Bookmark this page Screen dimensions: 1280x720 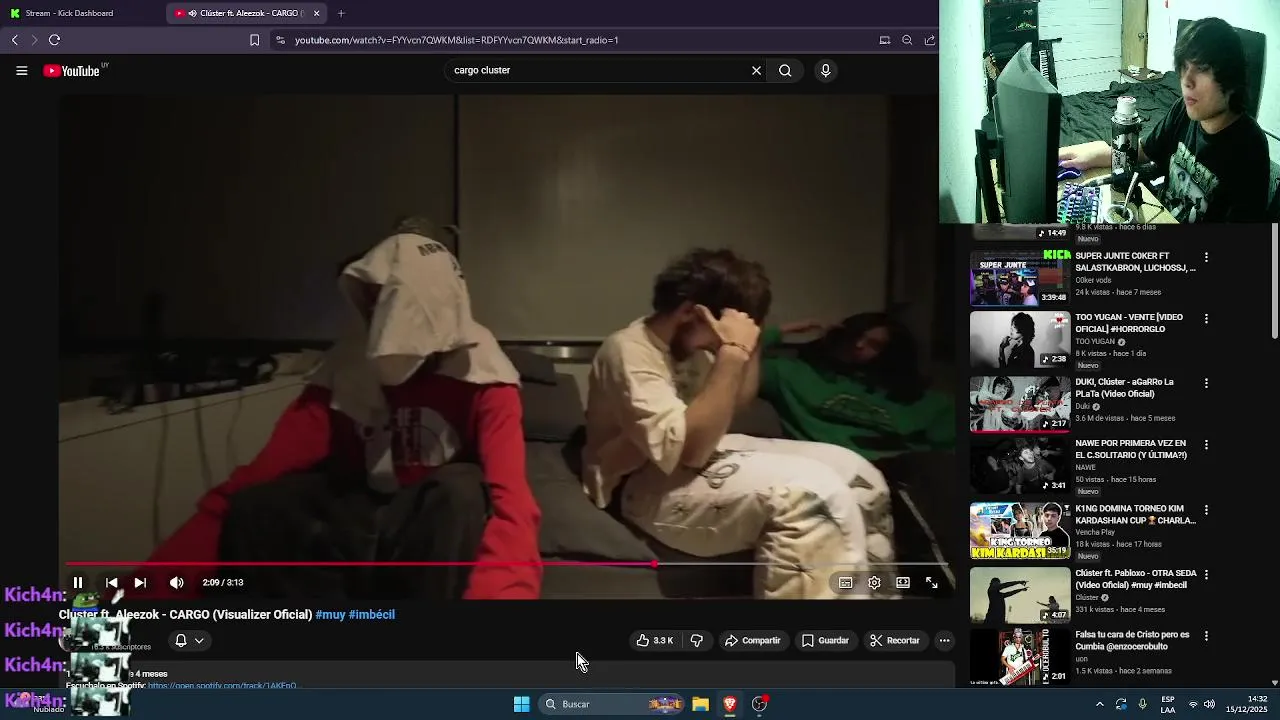[x=254, y=40]
